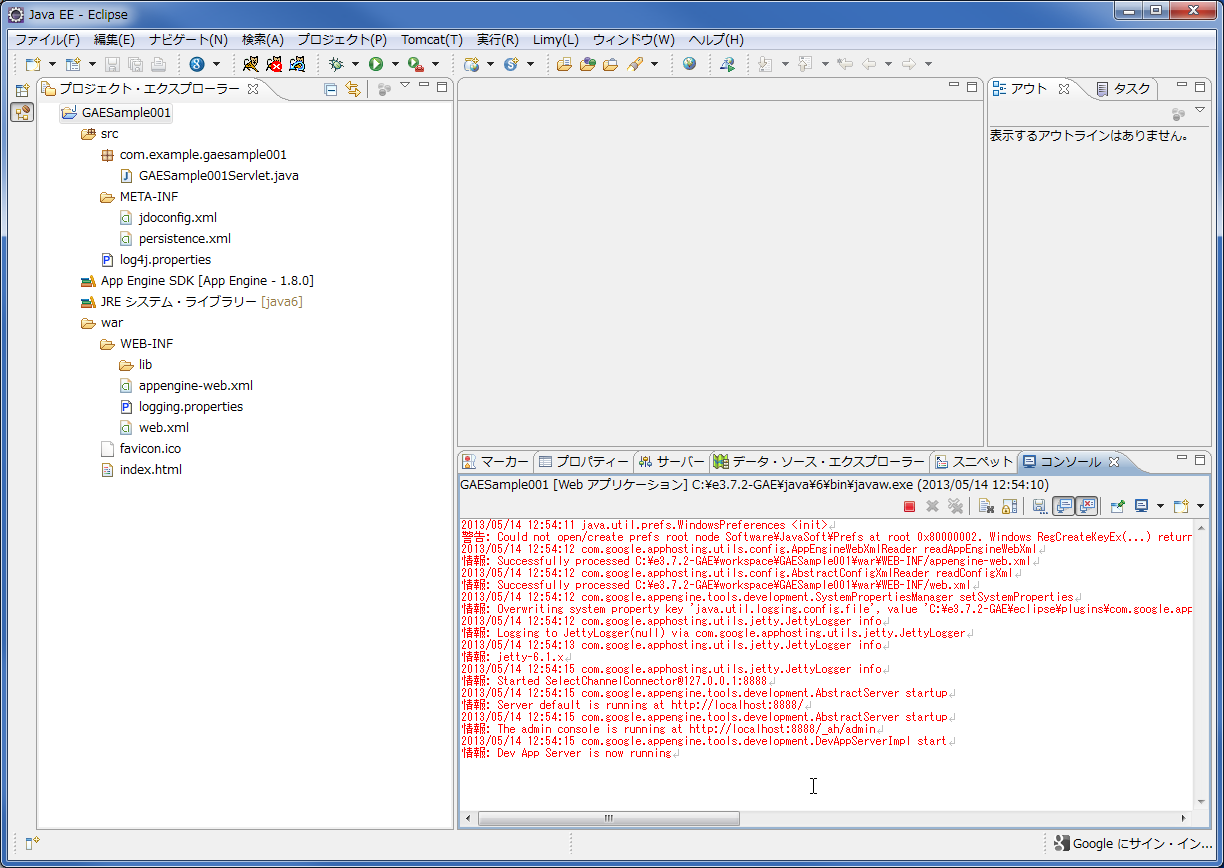Open the Limy(L) menu
The height and width of the screenshot is (868, 1224).
[556, 40]
